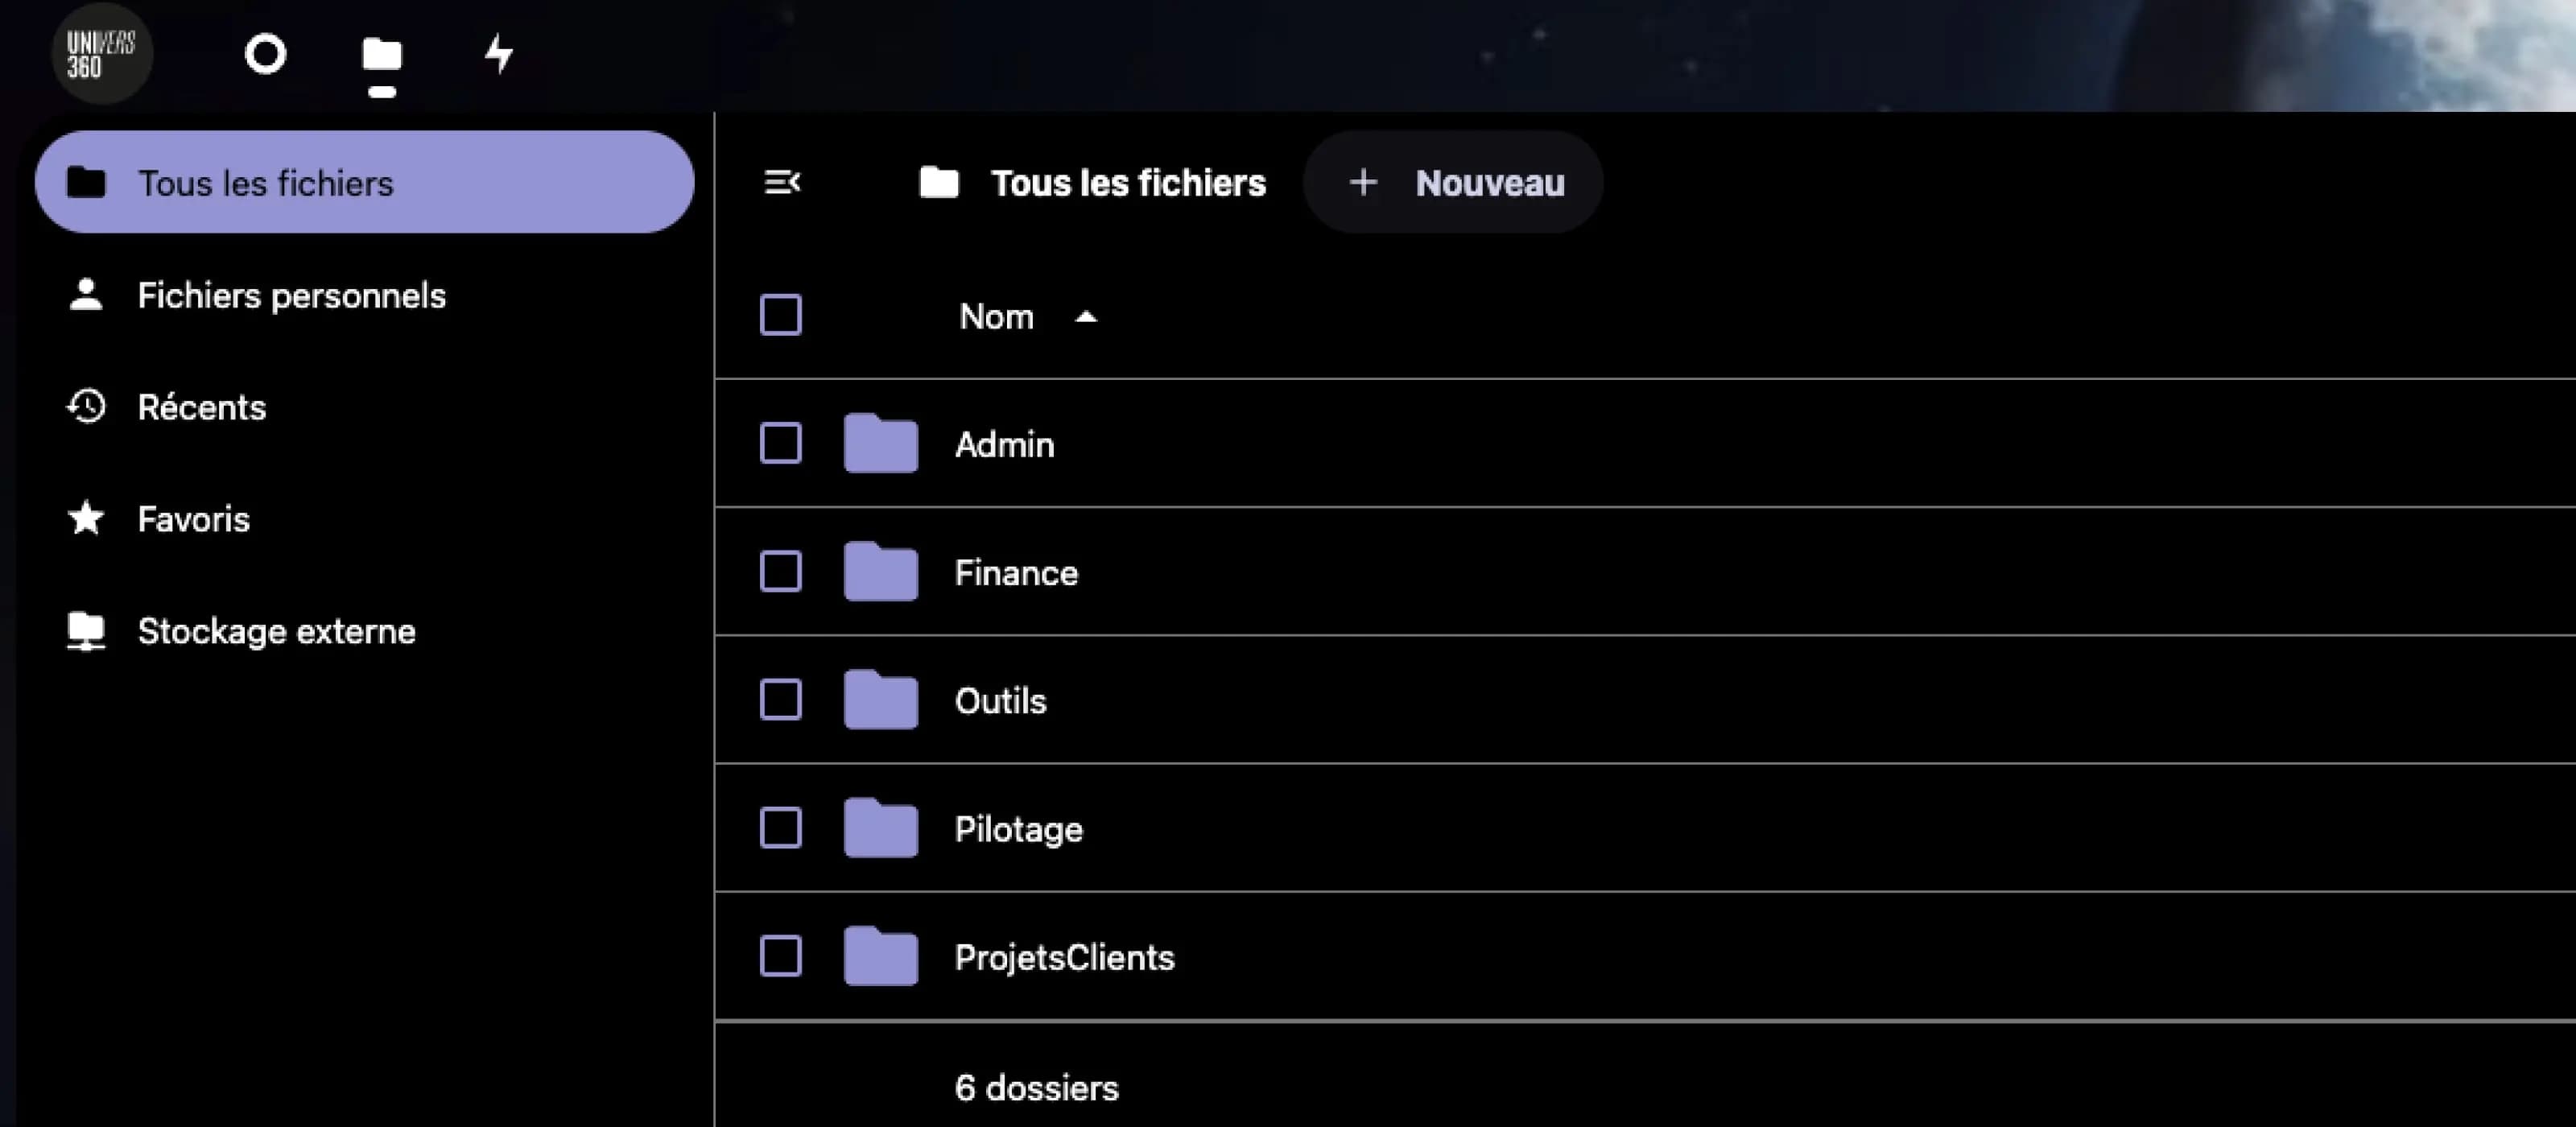Open the Favoris star section
This screenshot has width=2576, height=1127.
click(x=193, y=519)
